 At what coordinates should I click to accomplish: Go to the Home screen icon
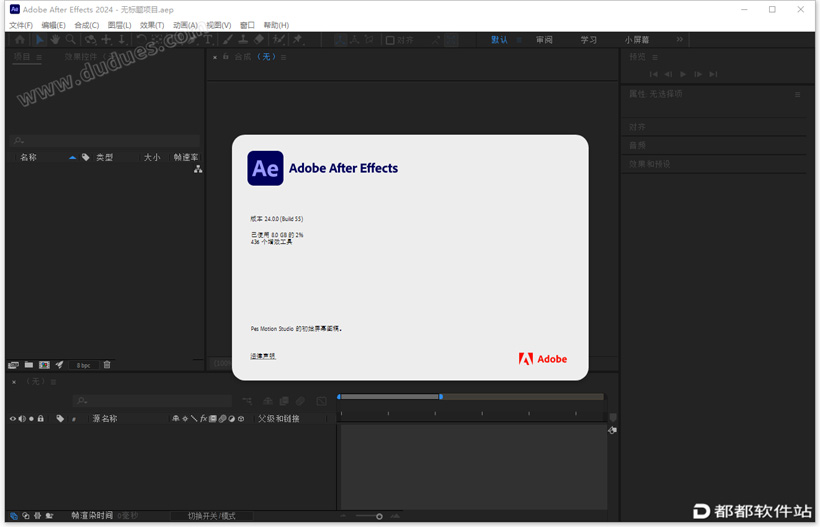[x=20, y=40]
